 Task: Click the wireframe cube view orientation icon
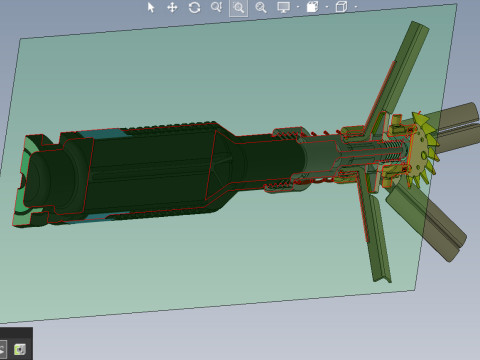[x=341, y=7]
